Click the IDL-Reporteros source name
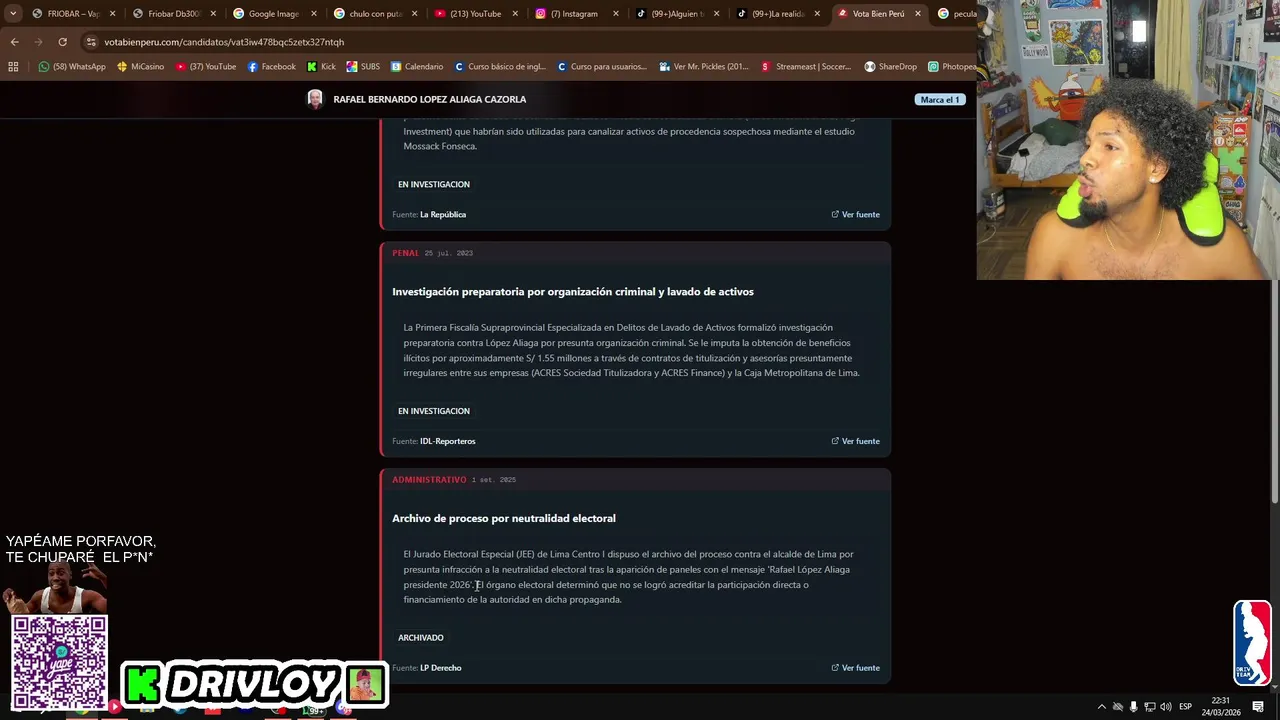The height and width of the screenshot is (720, 1280). pyautogui.click(x=448, y=441)
